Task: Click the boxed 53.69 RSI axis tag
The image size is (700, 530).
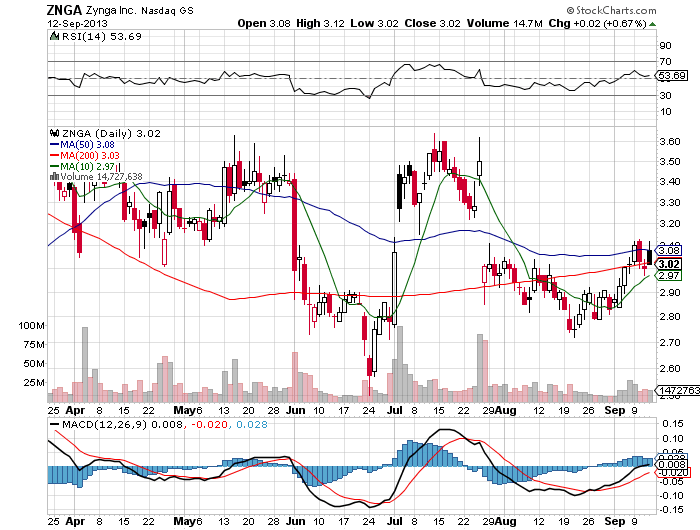Action: coord(672,75)
